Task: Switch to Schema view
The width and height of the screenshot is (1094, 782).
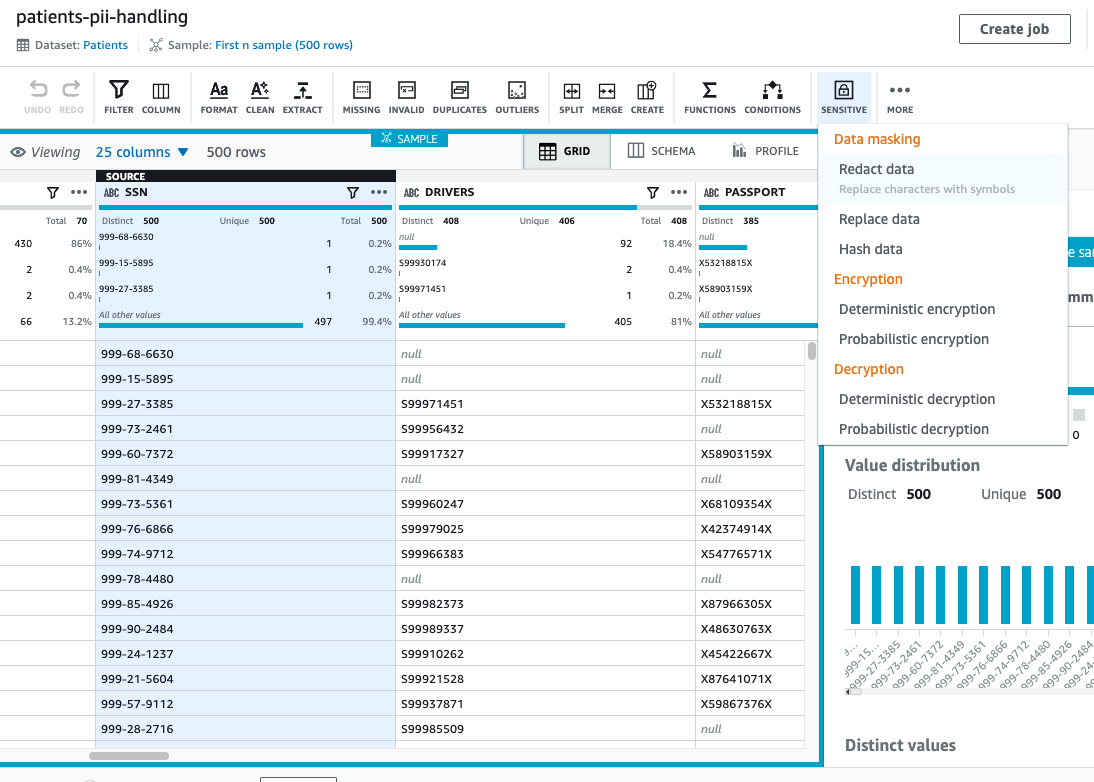Action: [x=661, y=151]
